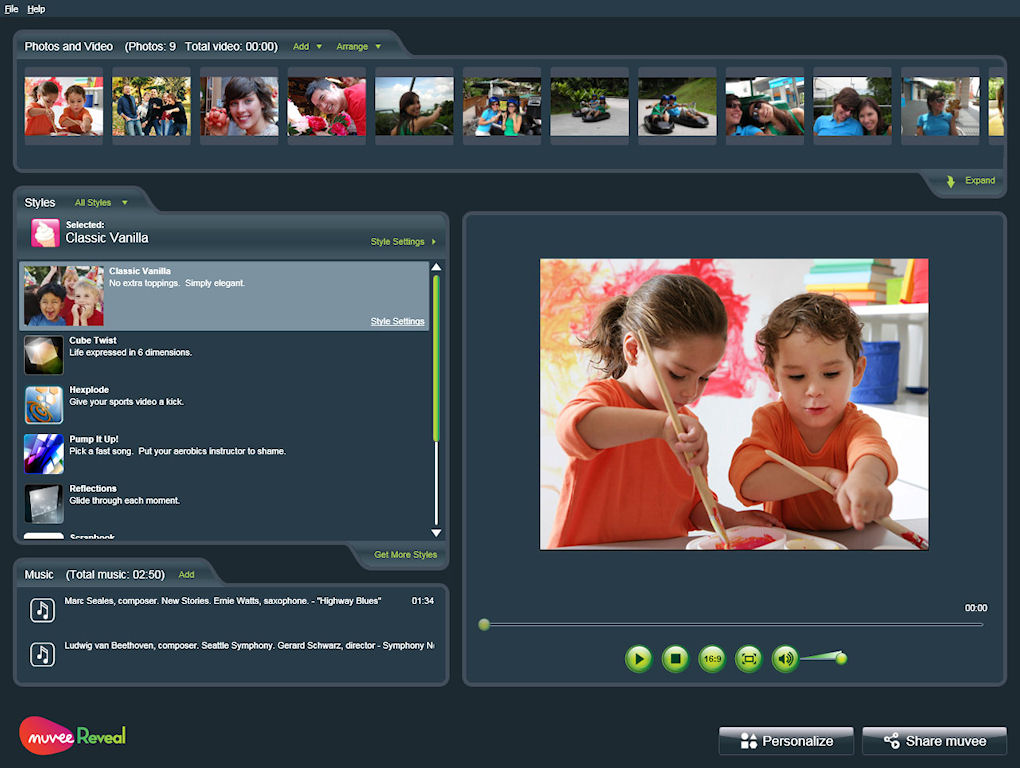Choose the Pump It Up! style icon
This screenshot has height=768, width=1020.
point(44,454)
